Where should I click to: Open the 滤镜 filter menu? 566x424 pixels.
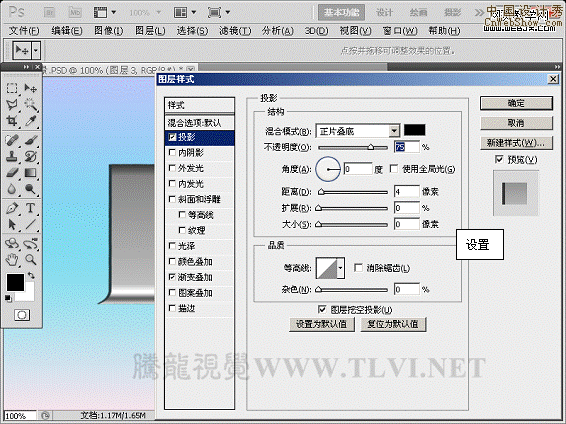pyautogui.click(x=235, y=31)
